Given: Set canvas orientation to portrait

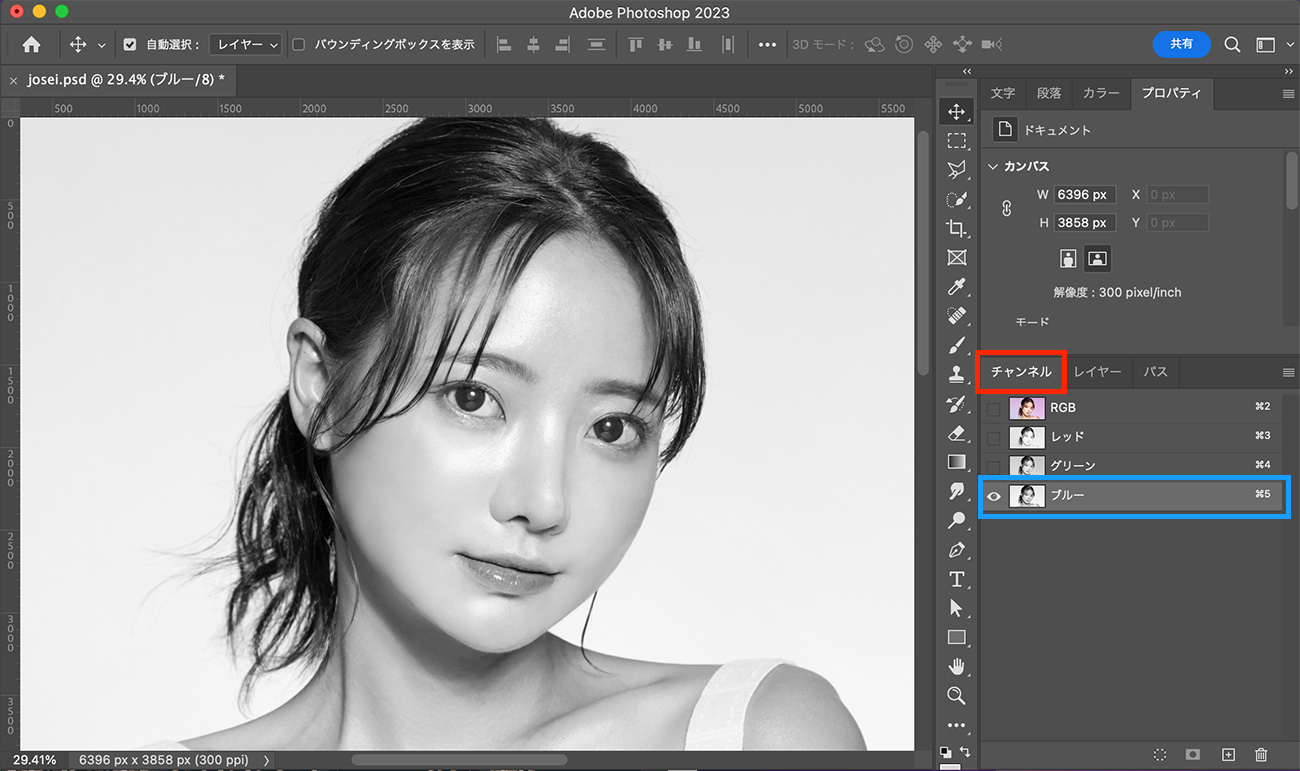Looking at the screenshot, I should (x=1068, y=258).
